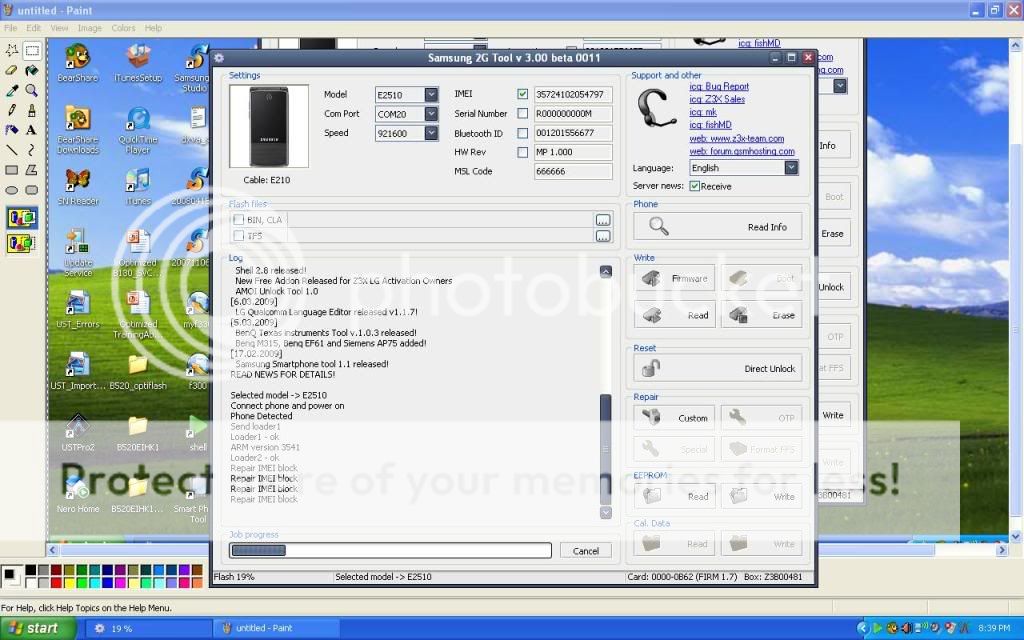This screenshot has width=1024, height=640.
Task: Click the Log scroll up arrow
Action: pos(605,271)
